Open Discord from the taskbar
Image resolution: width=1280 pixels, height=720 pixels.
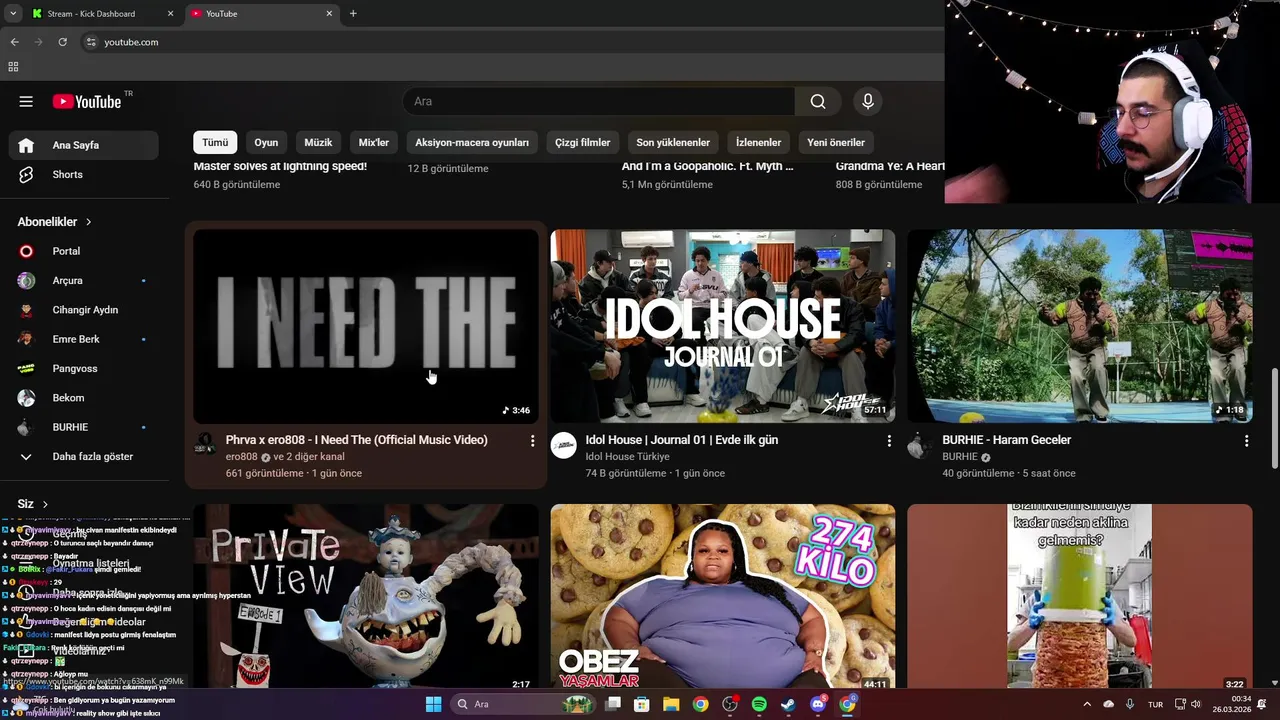pos(818,704)
